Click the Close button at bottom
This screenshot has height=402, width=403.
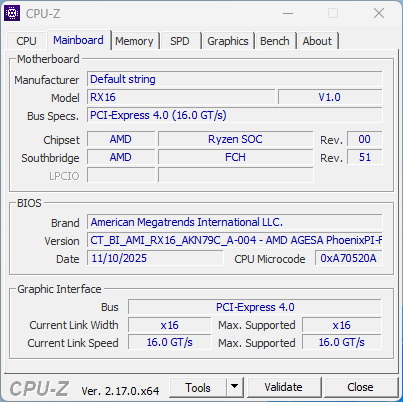(x=360, y=387)
